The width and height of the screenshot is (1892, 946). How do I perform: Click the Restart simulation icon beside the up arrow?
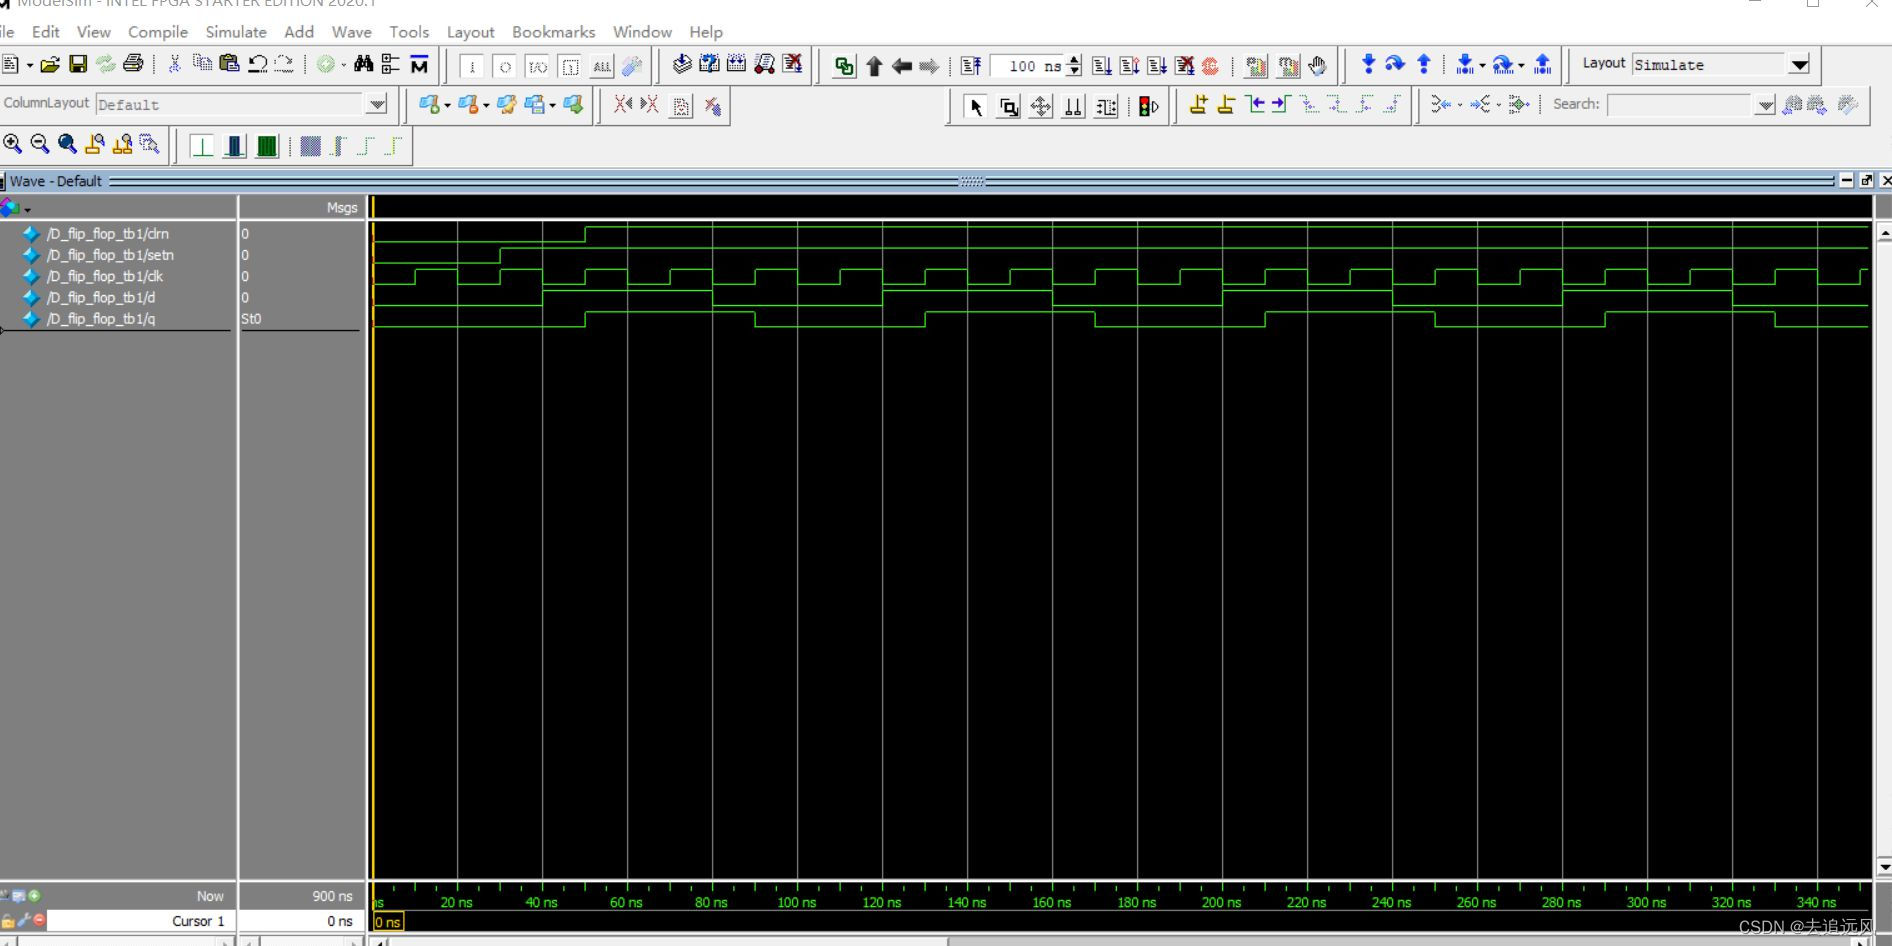pyautogui.click(x=845, y=66)
